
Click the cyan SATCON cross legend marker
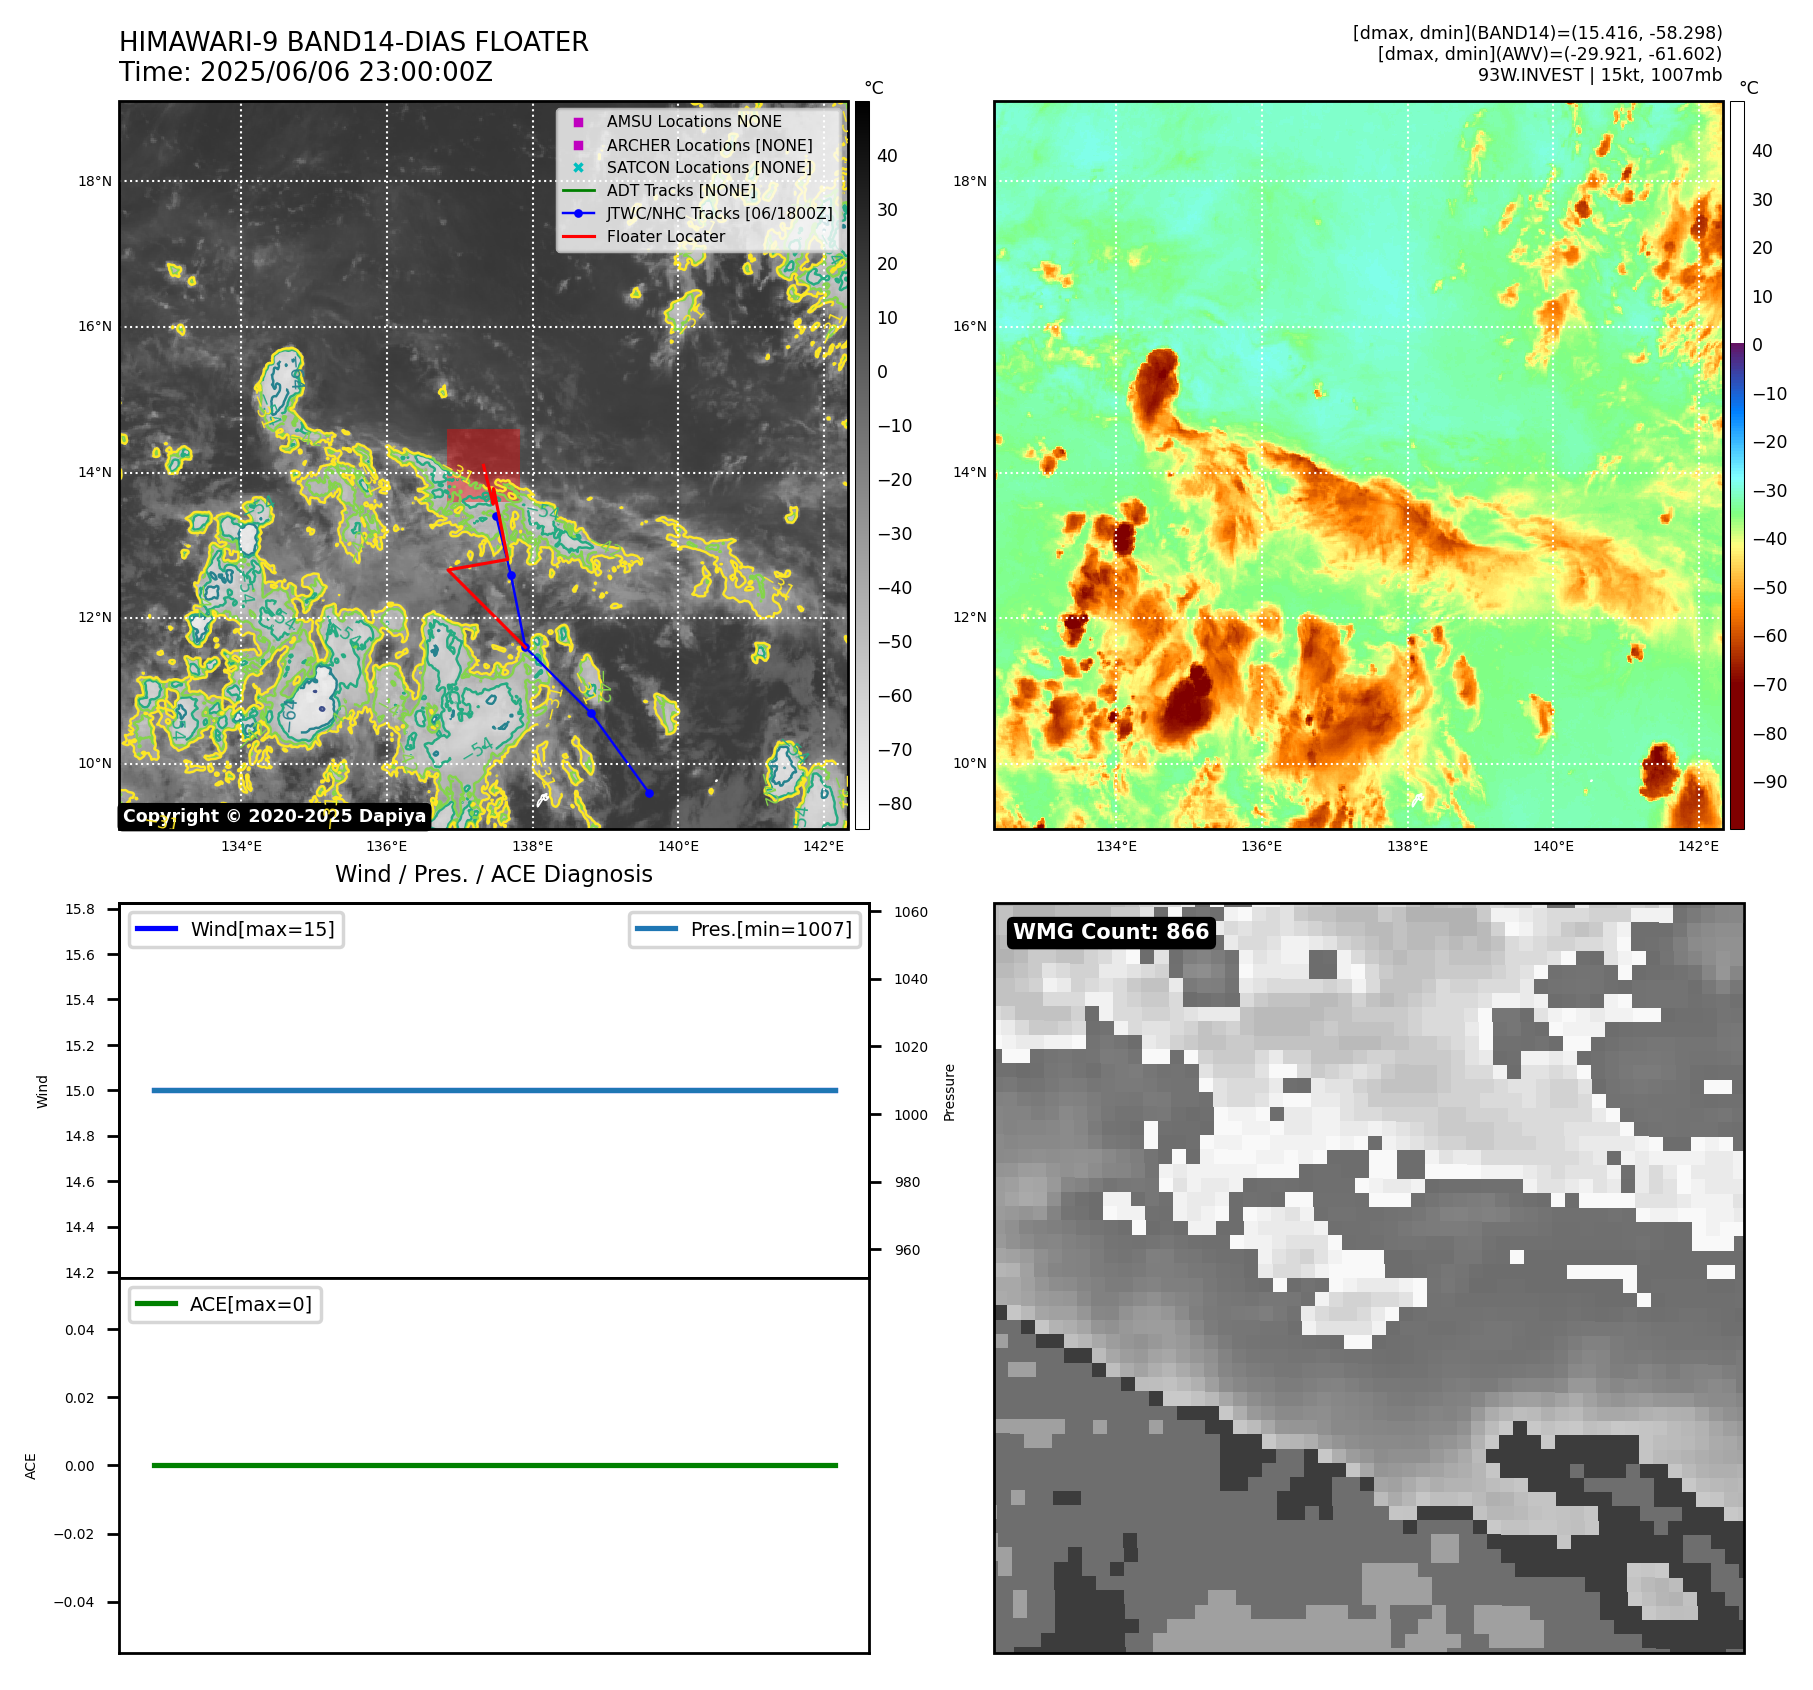(578, 167)
